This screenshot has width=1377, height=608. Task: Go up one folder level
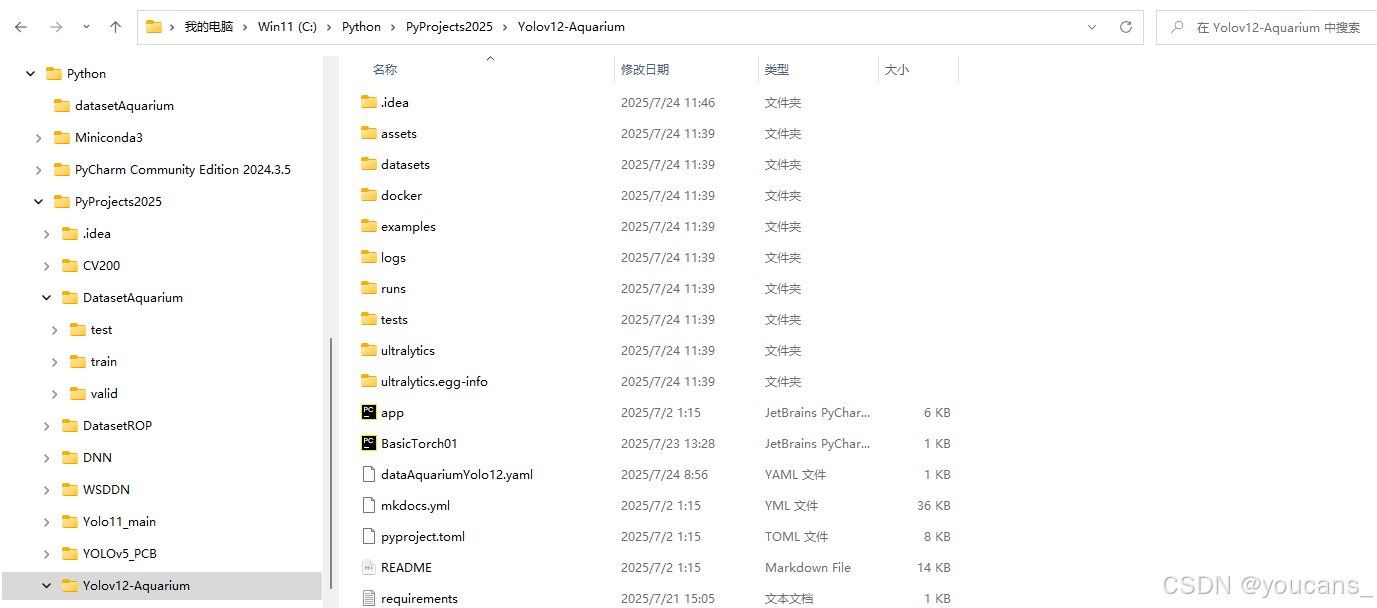[x=115, y=28]
